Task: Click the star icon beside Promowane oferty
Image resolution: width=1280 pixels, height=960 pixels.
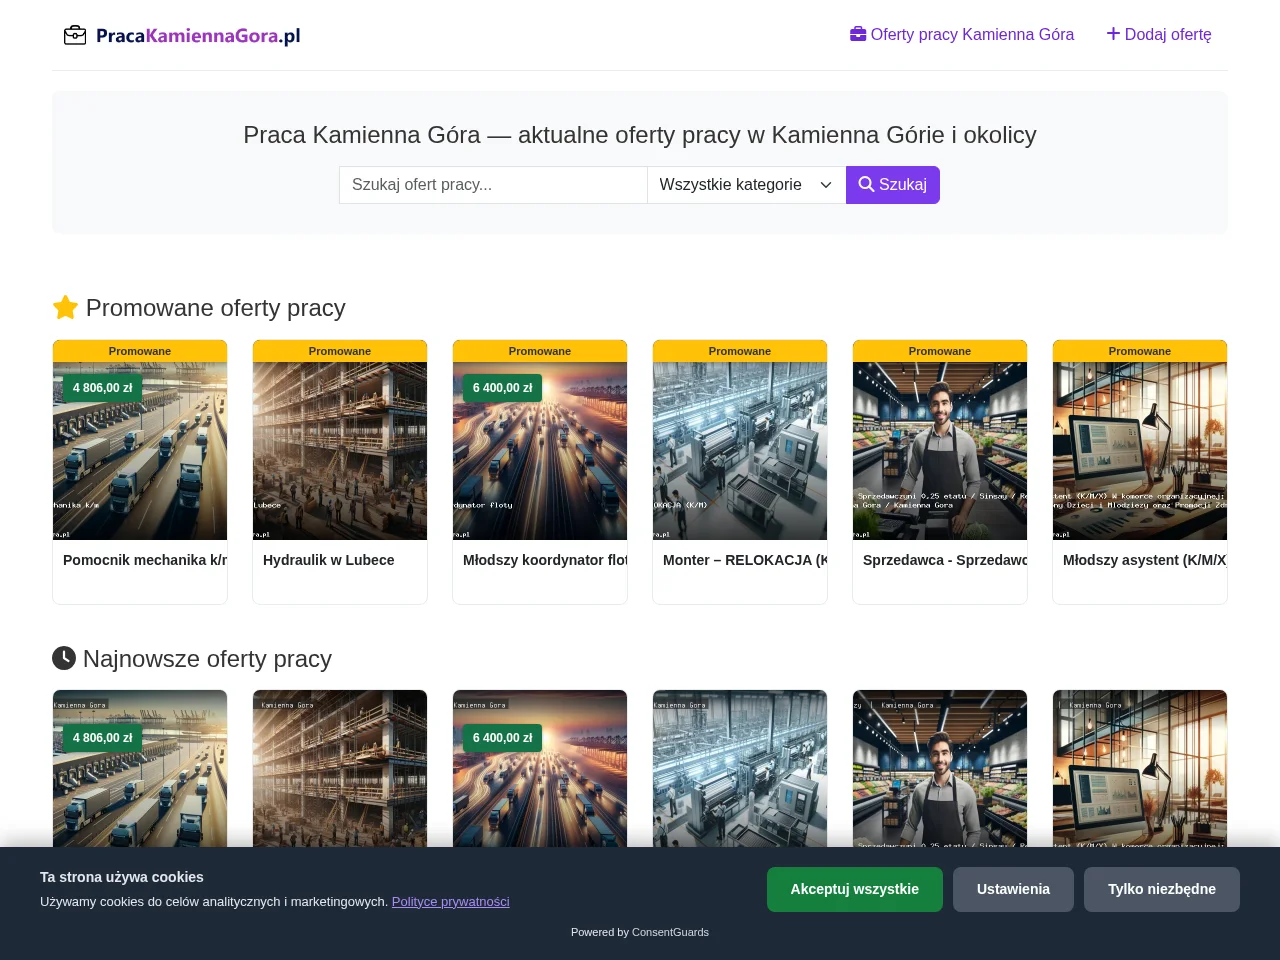Action: pos(65,307)
